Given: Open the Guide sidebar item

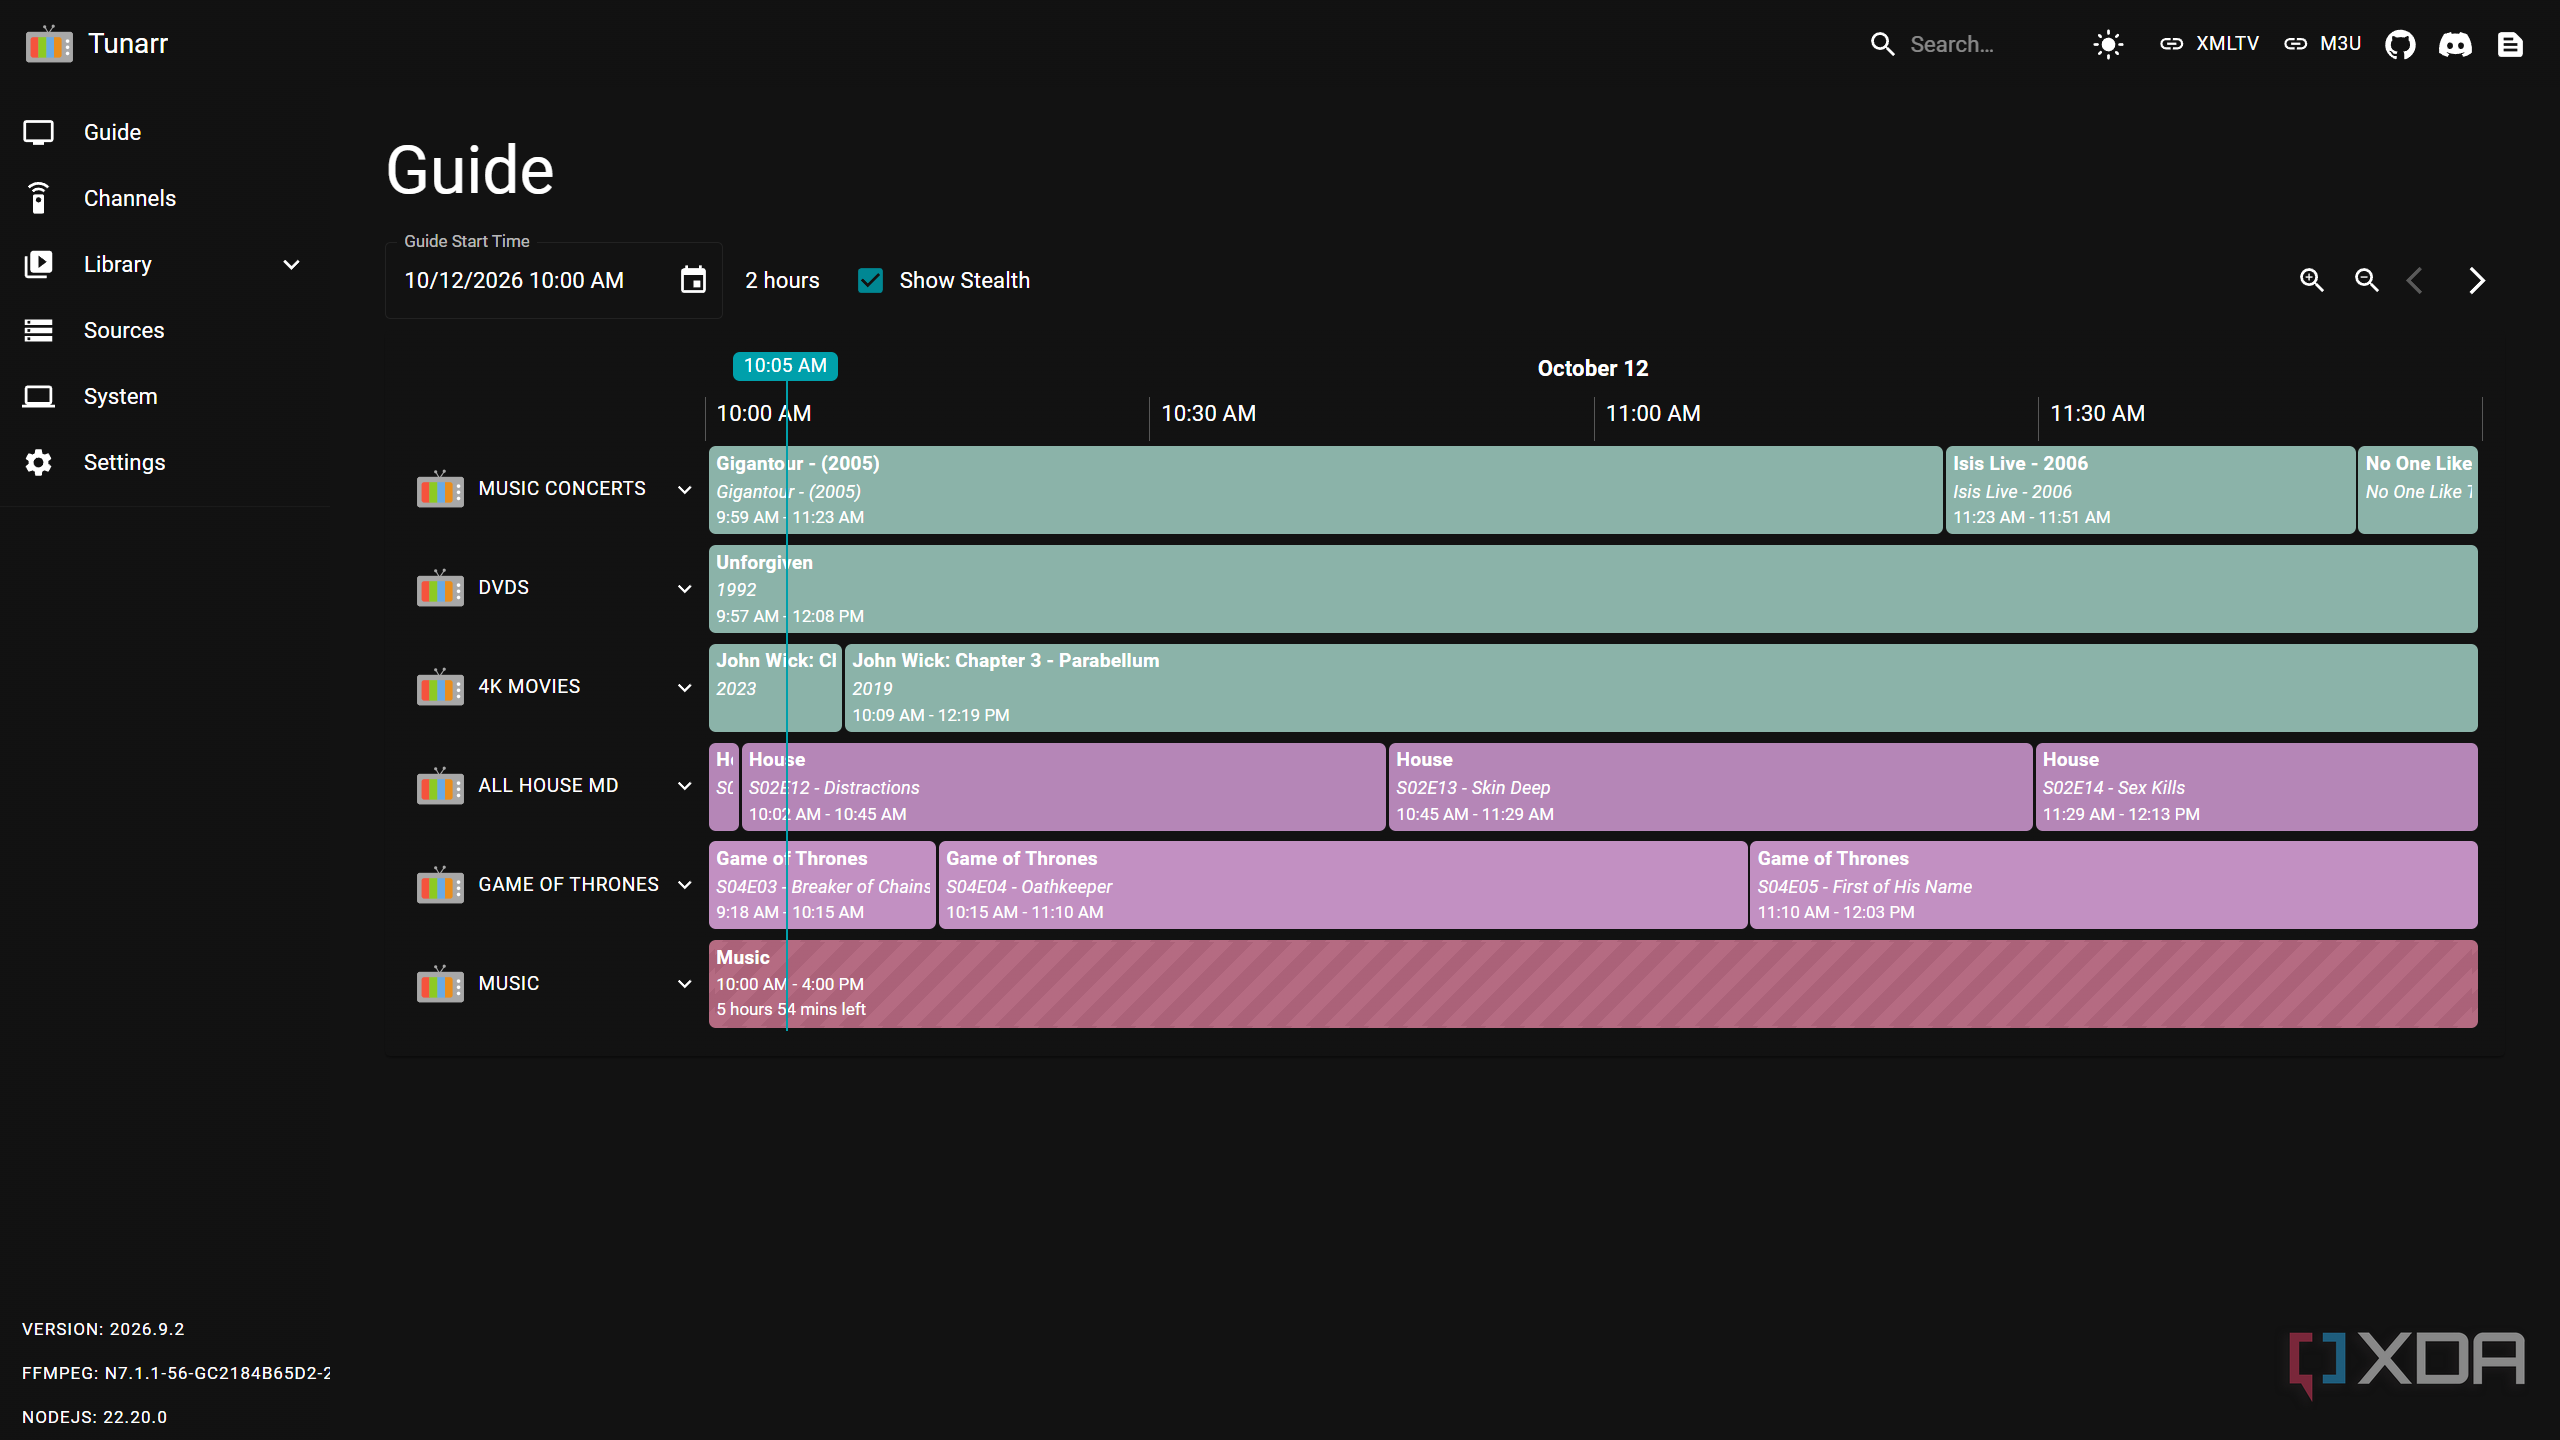Looking at the screenshot, I should pos(164,132).
